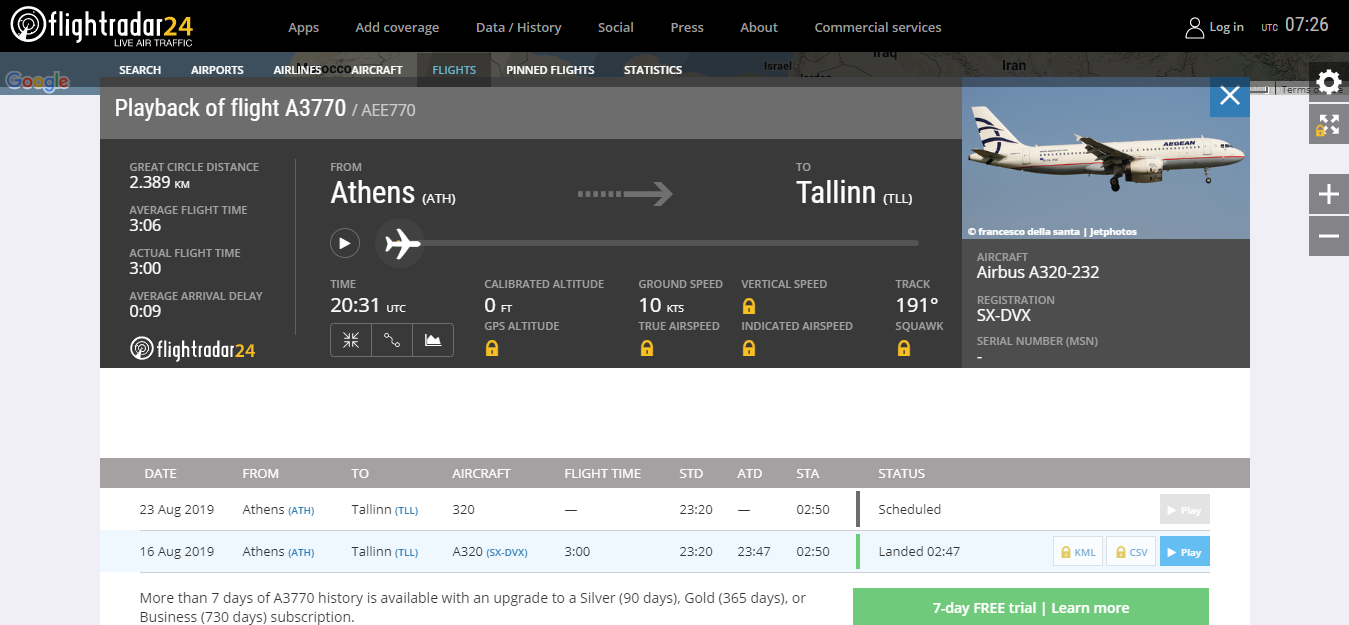Click Log in at the top
Image resolution: width=1349 pixels, height=625 pixels.
[1214, 27]
